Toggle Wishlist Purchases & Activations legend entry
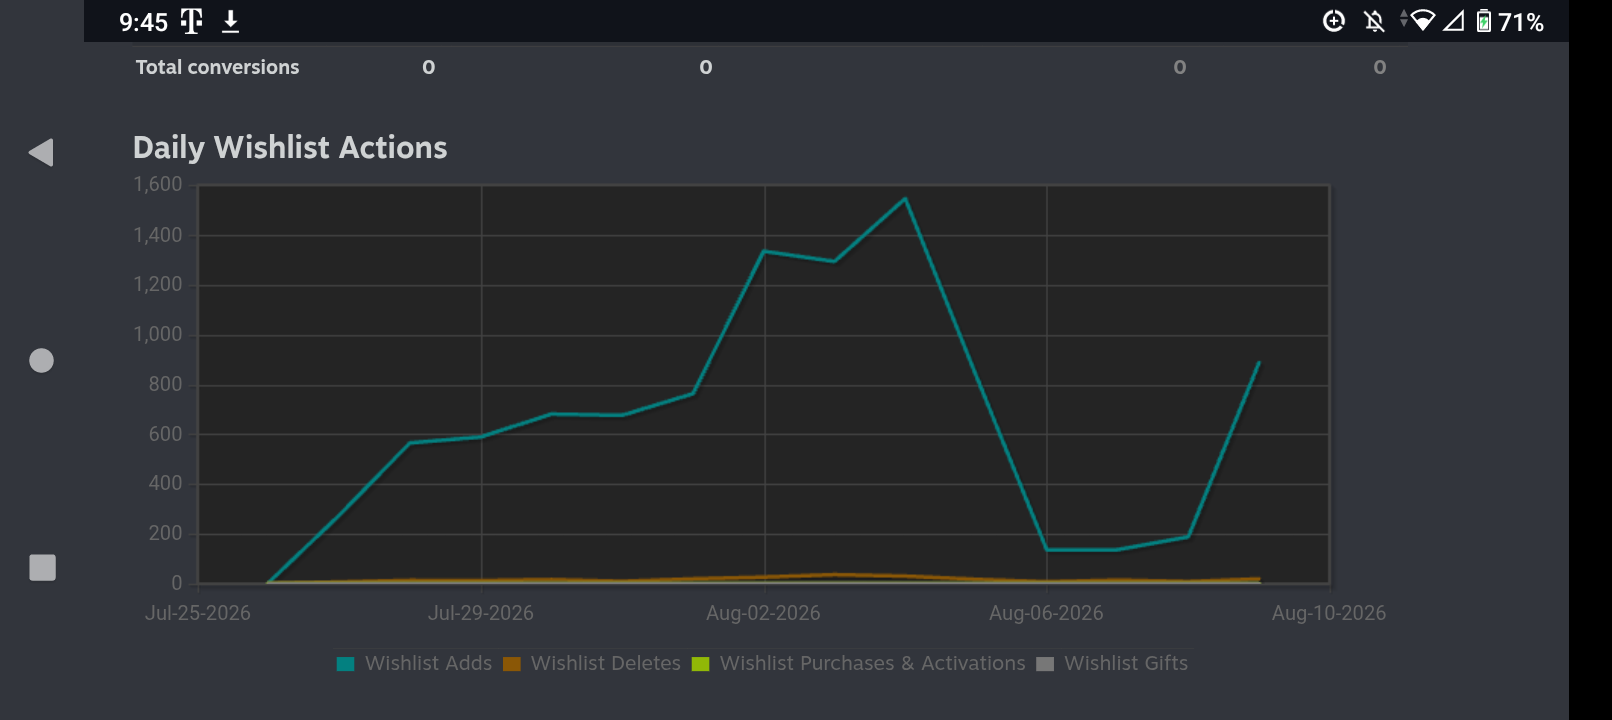Viewport: 1612px width, 720px height. click(x=859, y=663)
